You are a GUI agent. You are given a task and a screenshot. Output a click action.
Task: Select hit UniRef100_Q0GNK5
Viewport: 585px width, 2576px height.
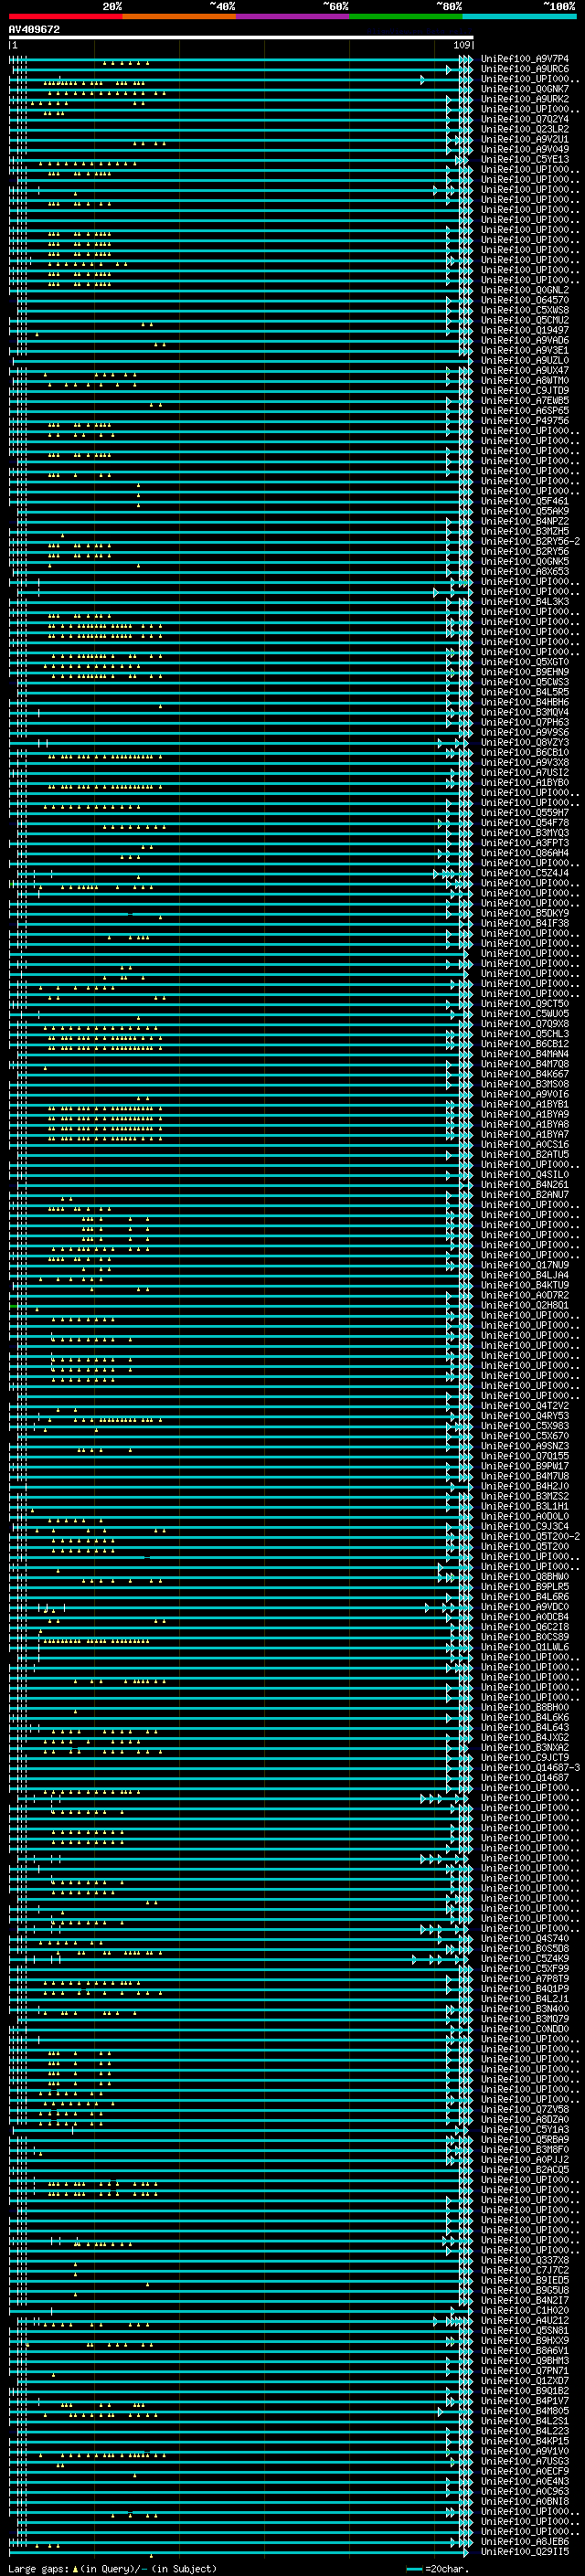(525, 561)
